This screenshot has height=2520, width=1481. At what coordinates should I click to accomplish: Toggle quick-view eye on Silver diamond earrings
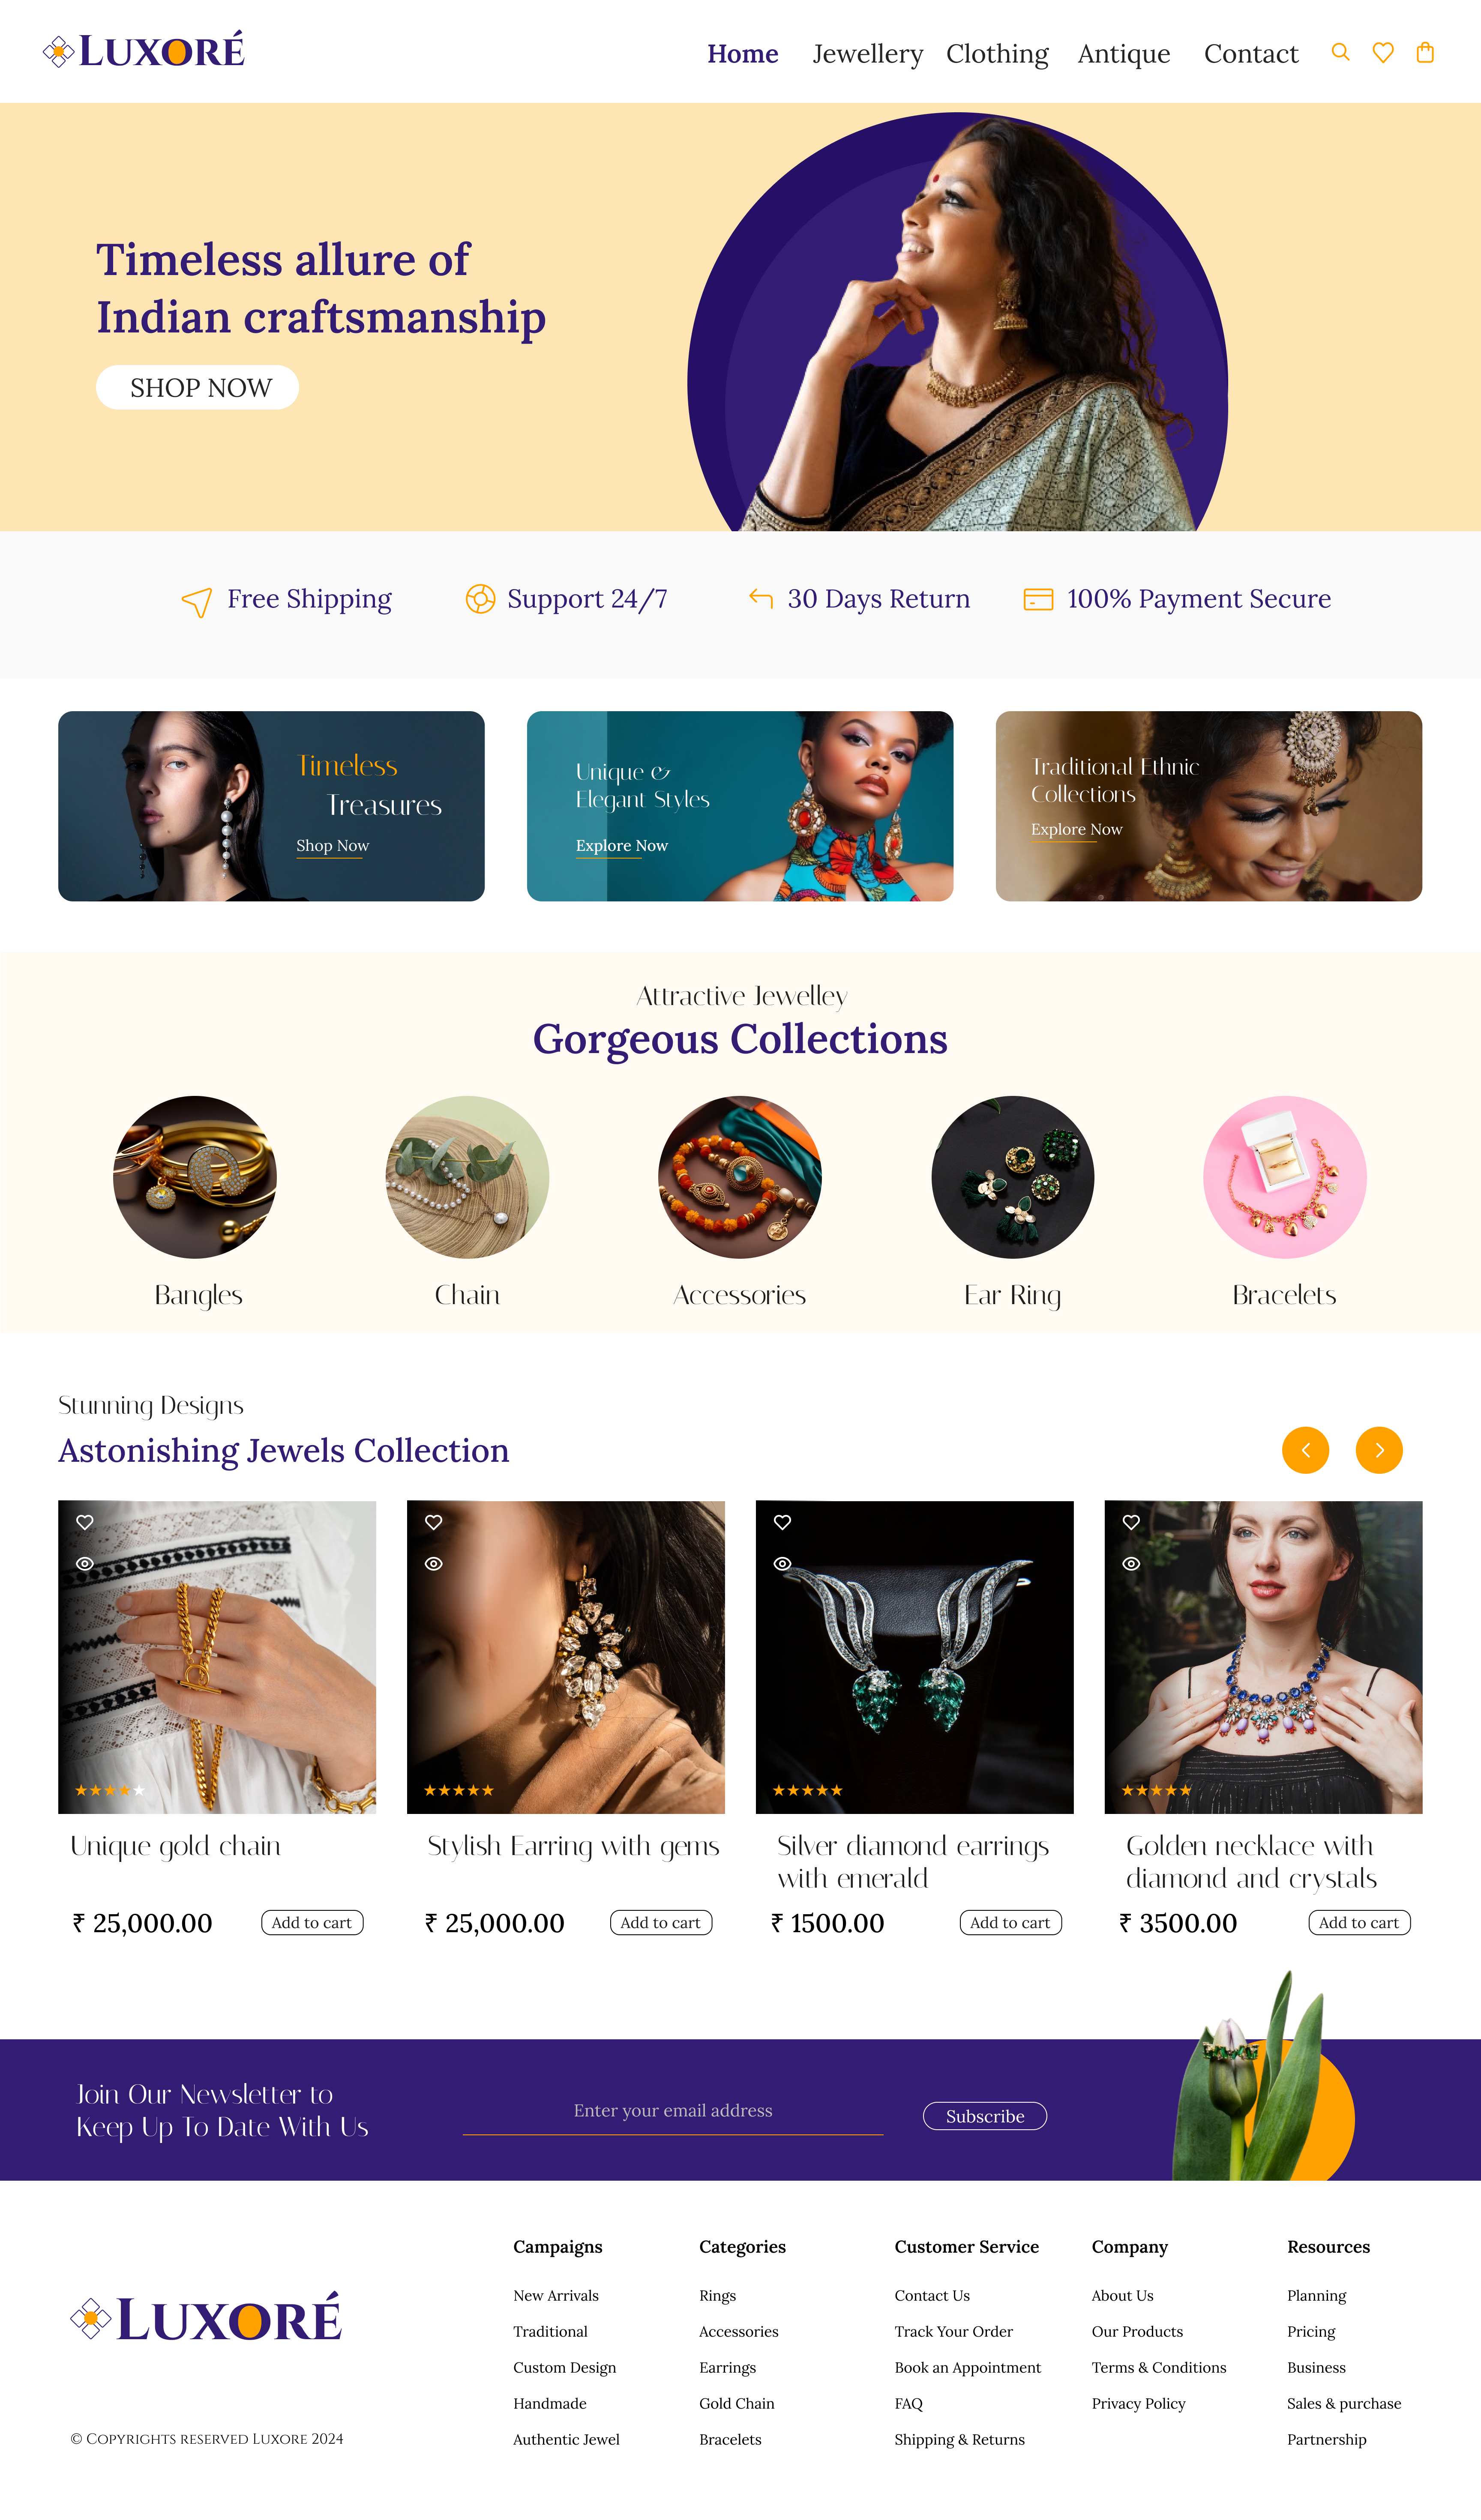click(x=783, y=1563)
